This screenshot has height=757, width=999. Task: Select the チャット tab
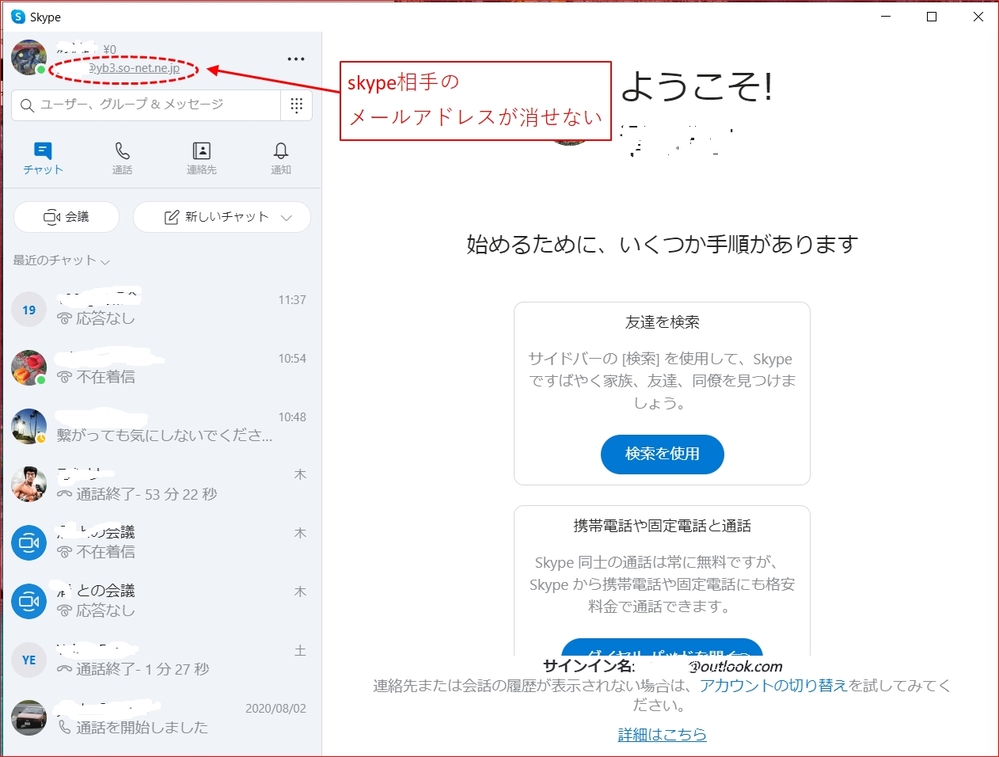tap(43, 158)
